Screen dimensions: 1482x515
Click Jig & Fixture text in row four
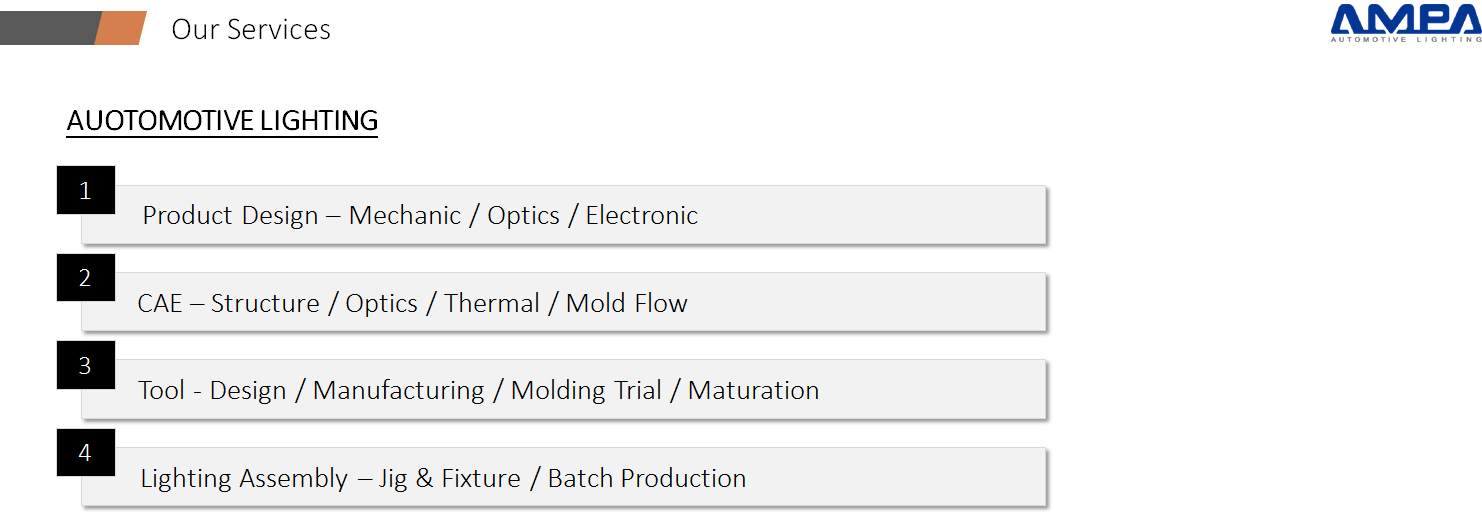tap(450, 479)
